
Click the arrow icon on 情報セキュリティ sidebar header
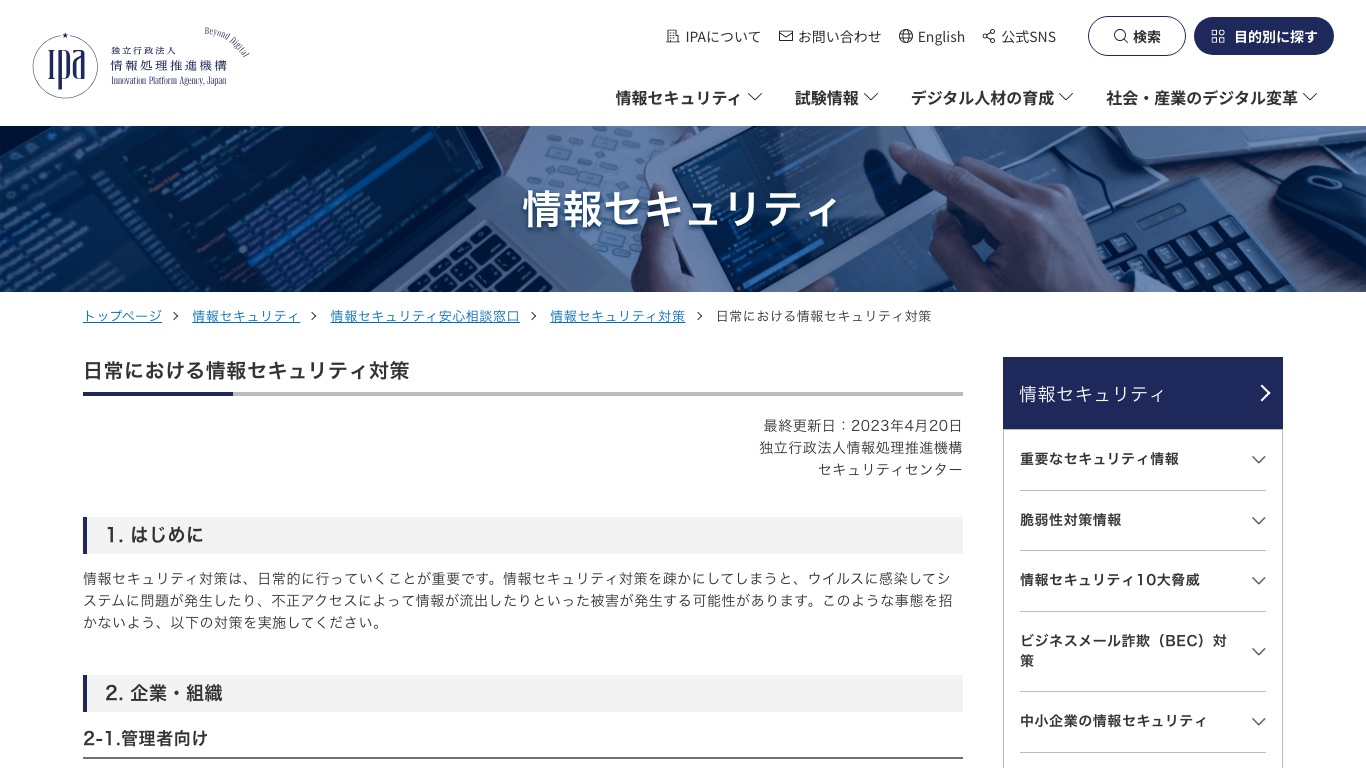point(1265,393)
